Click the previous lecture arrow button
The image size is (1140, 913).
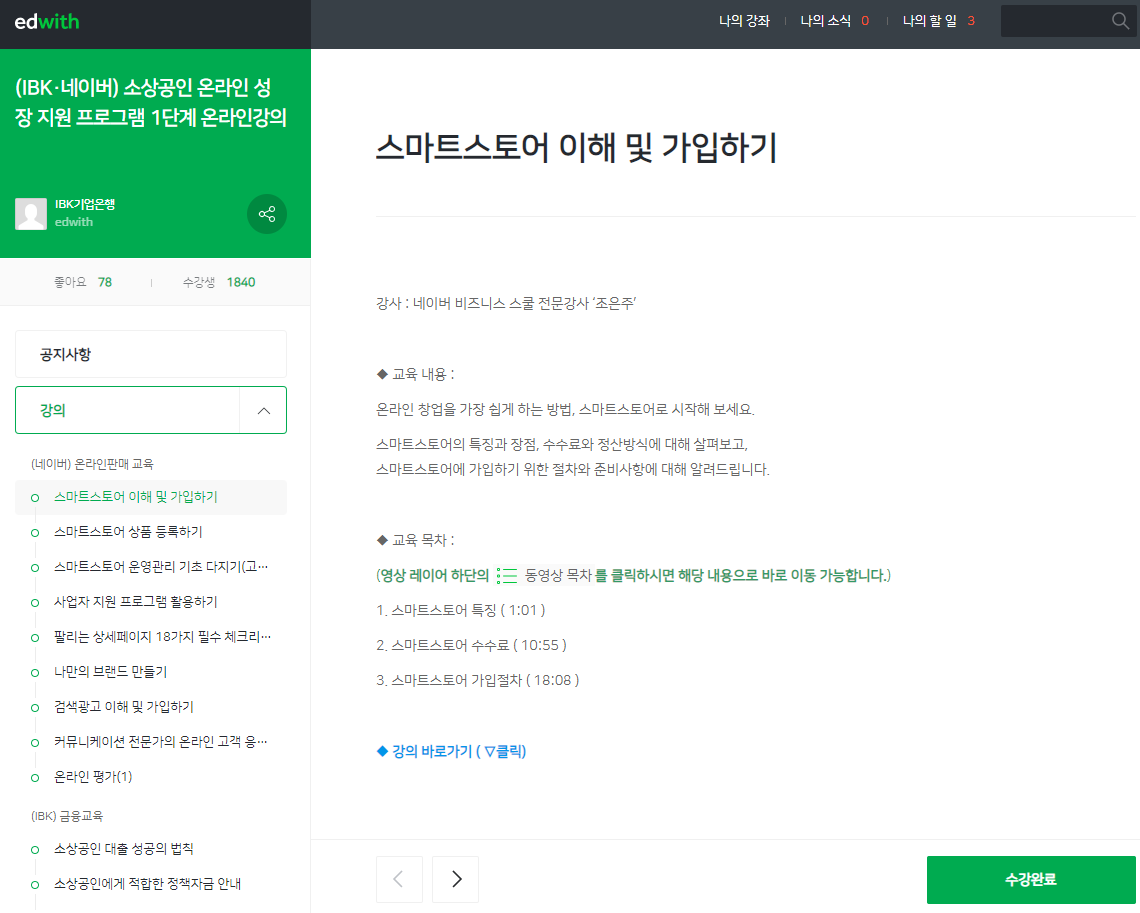coord(399,880)
